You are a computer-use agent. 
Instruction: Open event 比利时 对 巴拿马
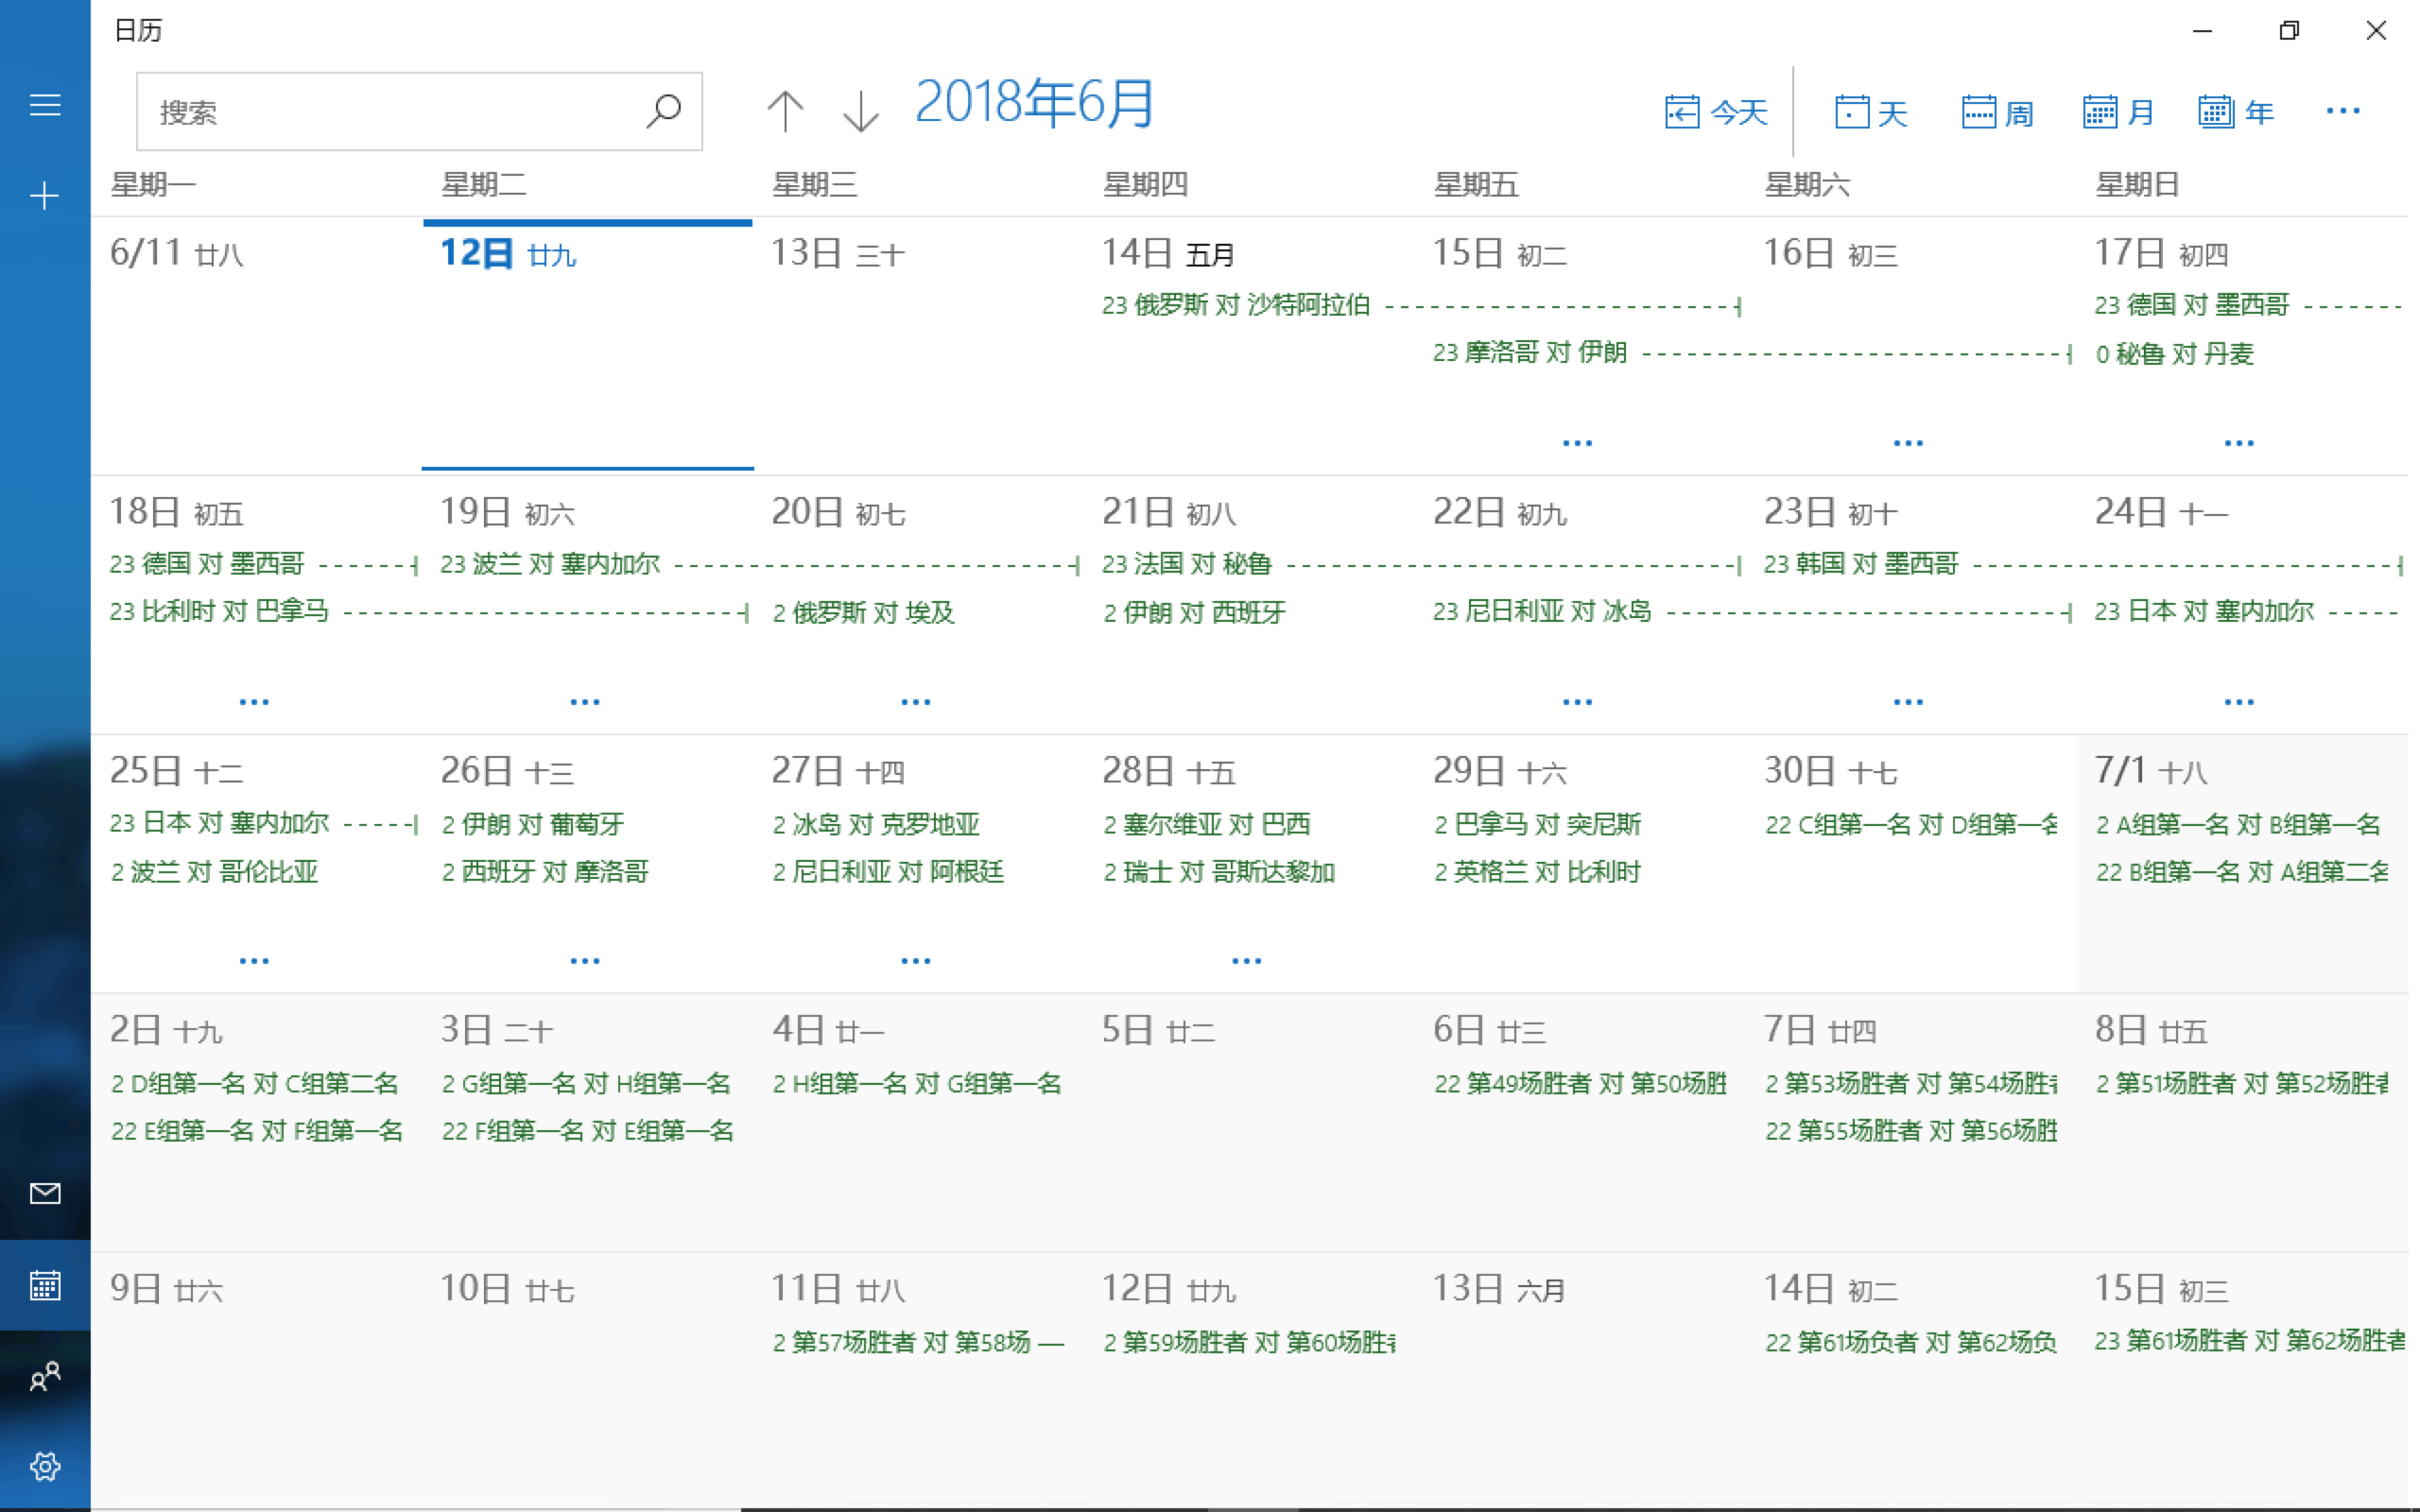[x=428, y=611]
